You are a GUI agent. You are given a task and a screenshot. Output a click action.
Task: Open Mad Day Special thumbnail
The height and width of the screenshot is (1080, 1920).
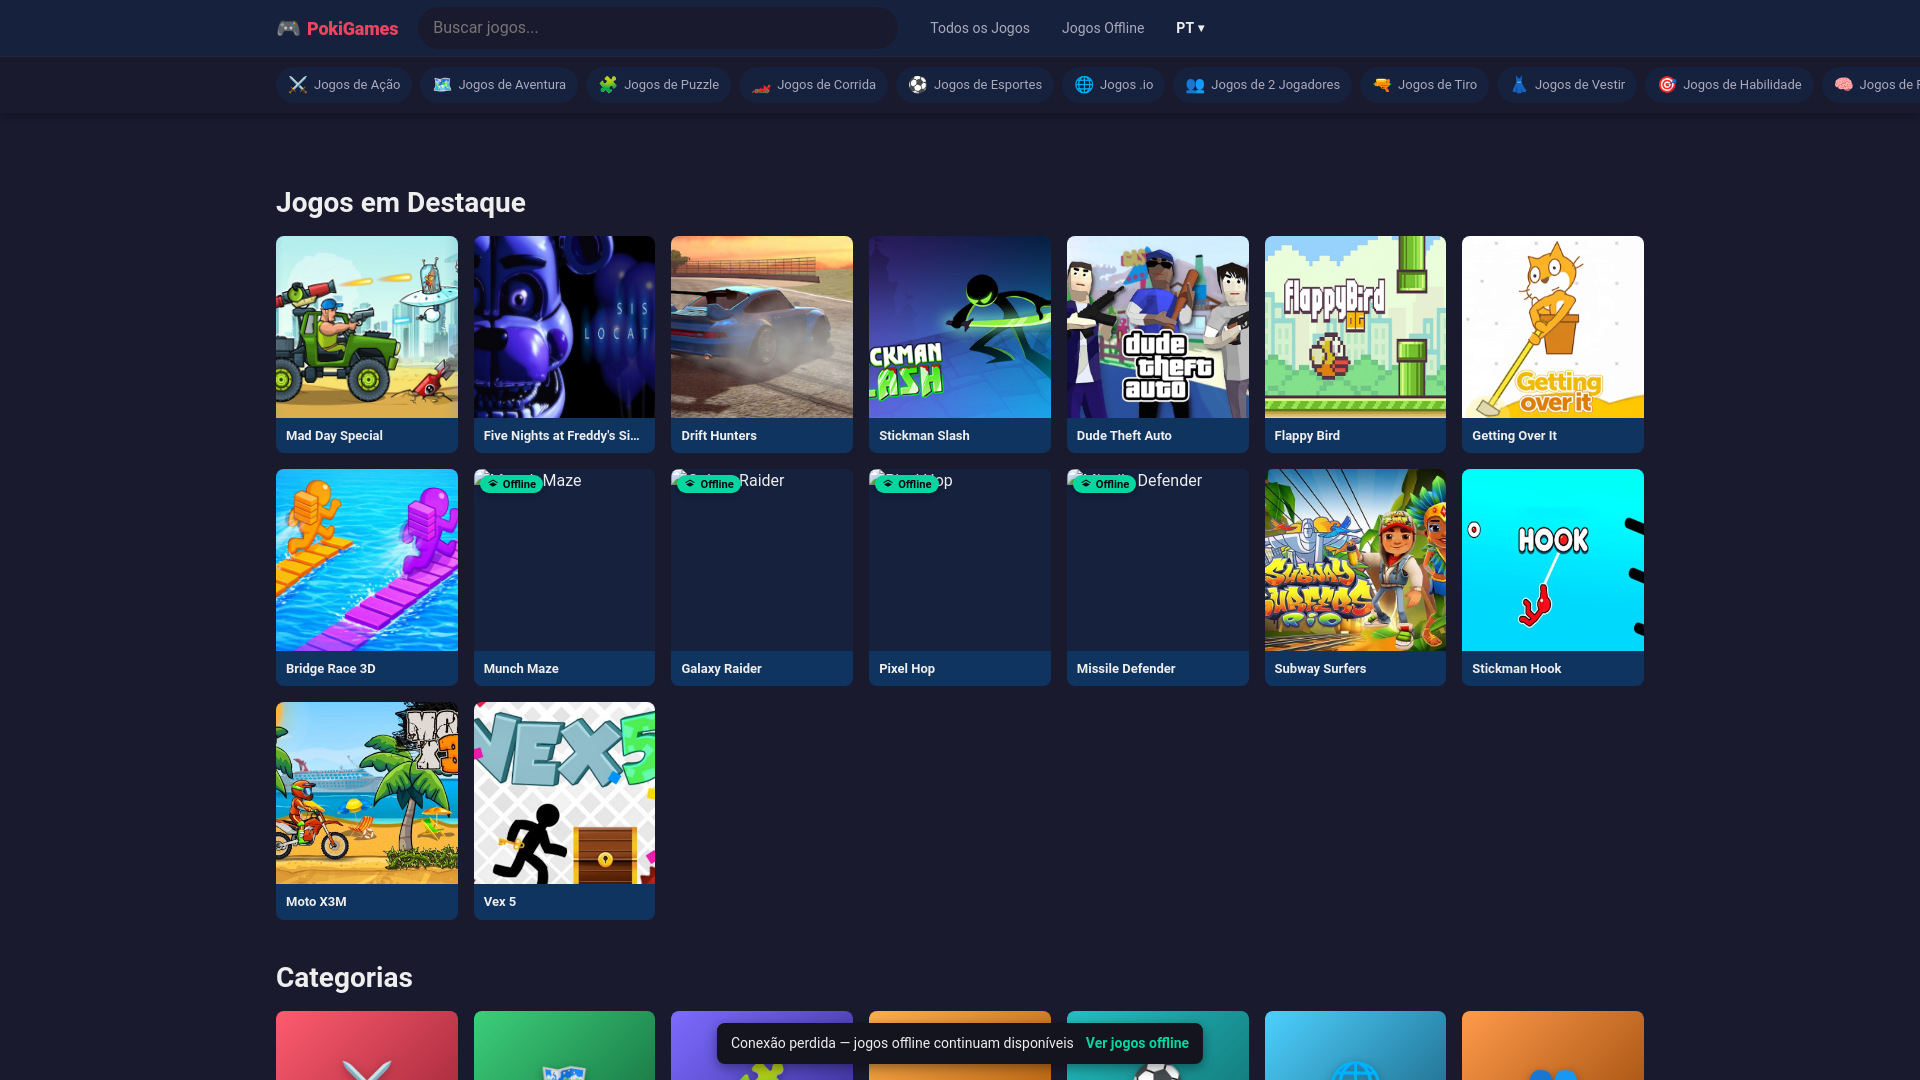point(367,327)
